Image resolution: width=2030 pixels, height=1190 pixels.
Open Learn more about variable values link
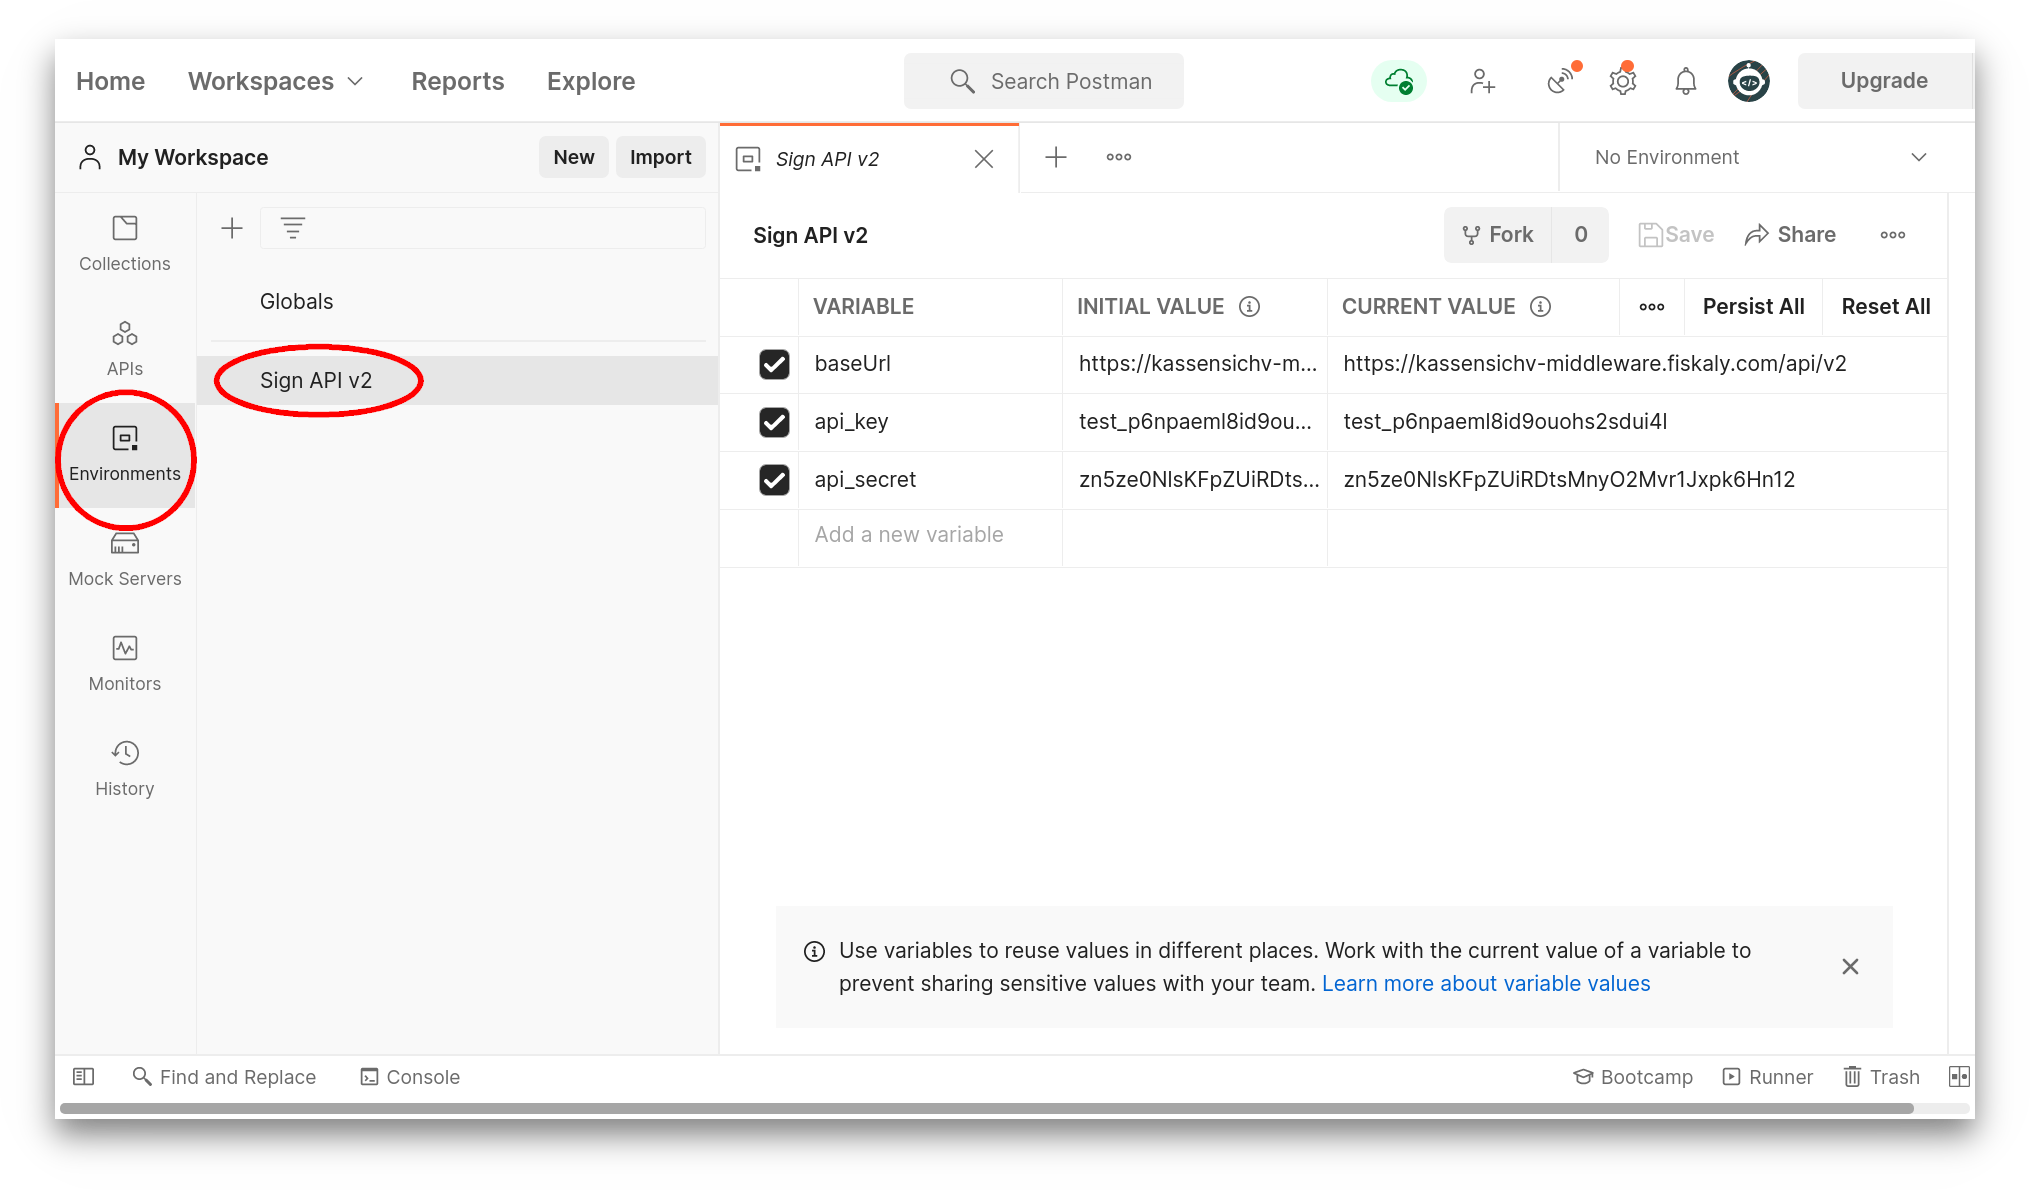pos(1485,983)
